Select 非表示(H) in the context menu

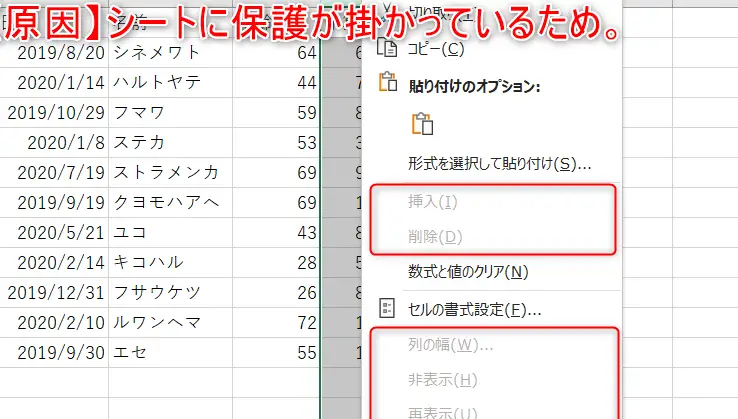[442, 381]
